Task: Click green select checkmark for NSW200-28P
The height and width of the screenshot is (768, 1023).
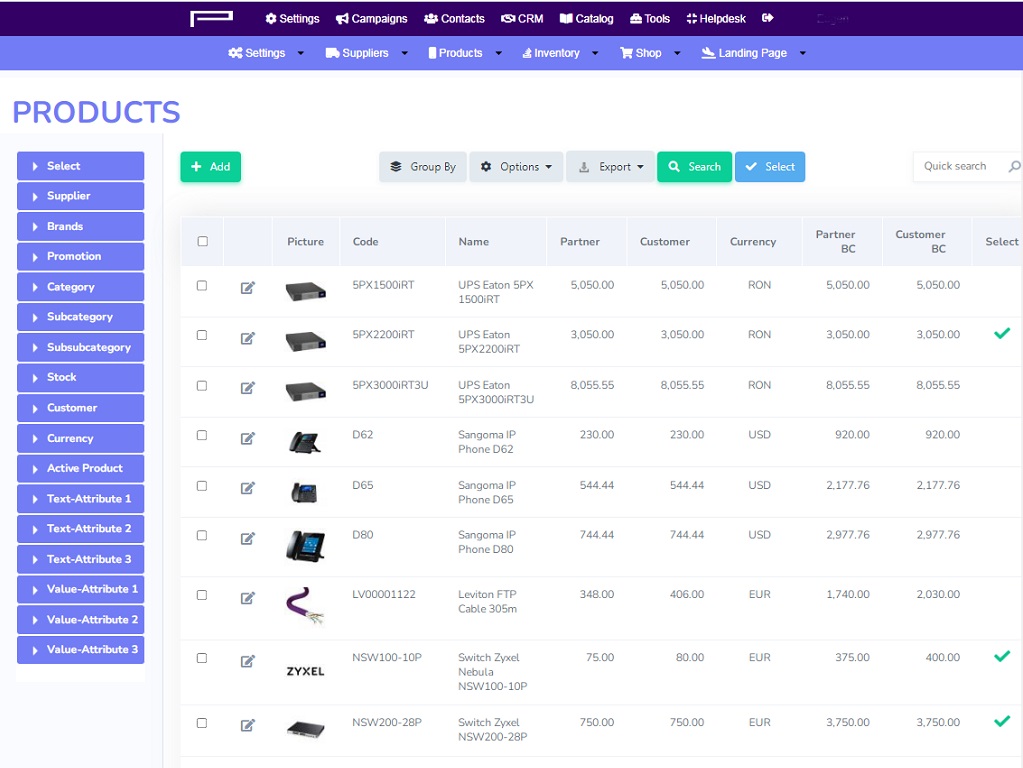Action: pyautogui.click(x=1001, y=721)
